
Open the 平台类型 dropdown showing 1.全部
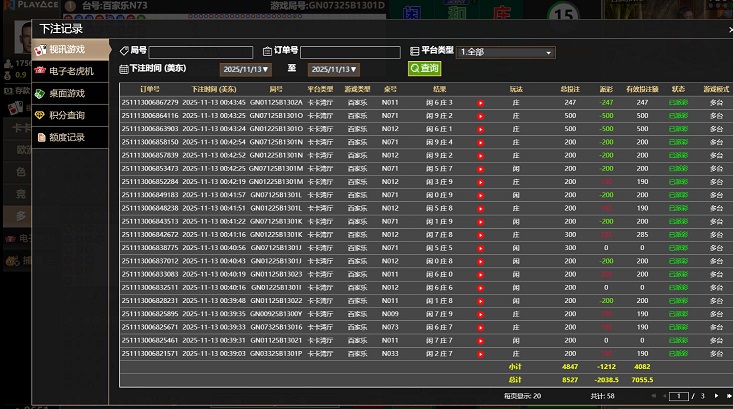[x=505, y=52]
